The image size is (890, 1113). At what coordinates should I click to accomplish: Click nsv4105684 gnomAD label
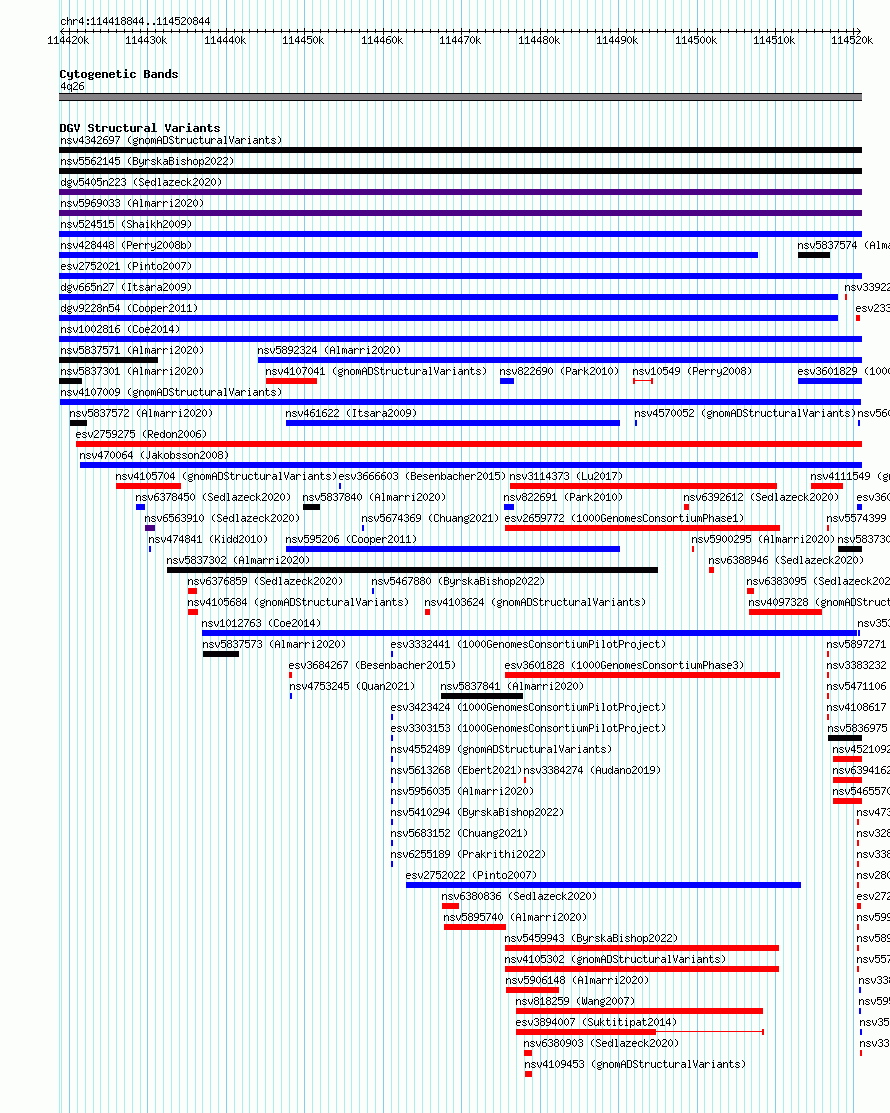[298, 603]
